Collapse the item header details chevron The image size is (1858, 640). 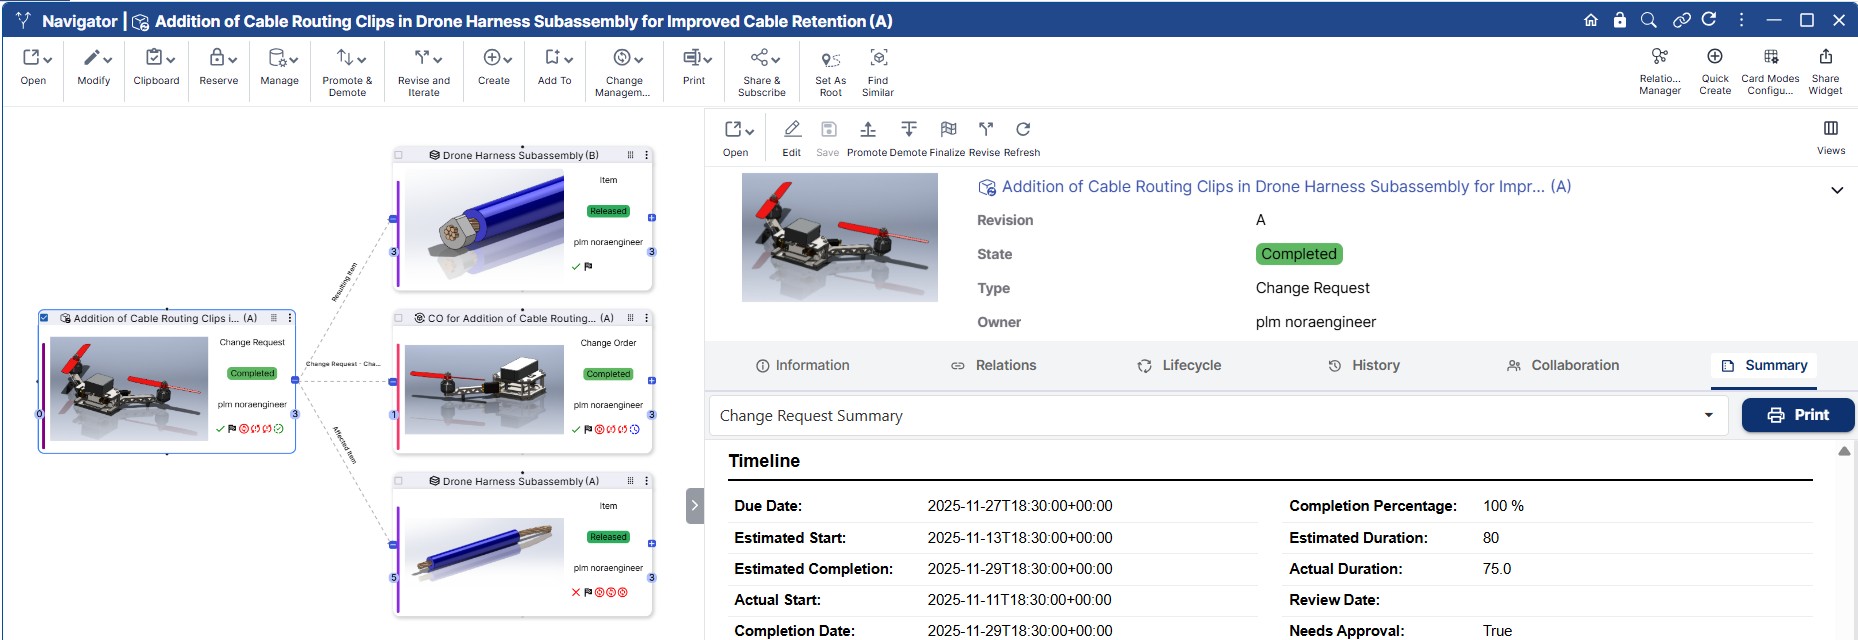[x=1836, y=190]
